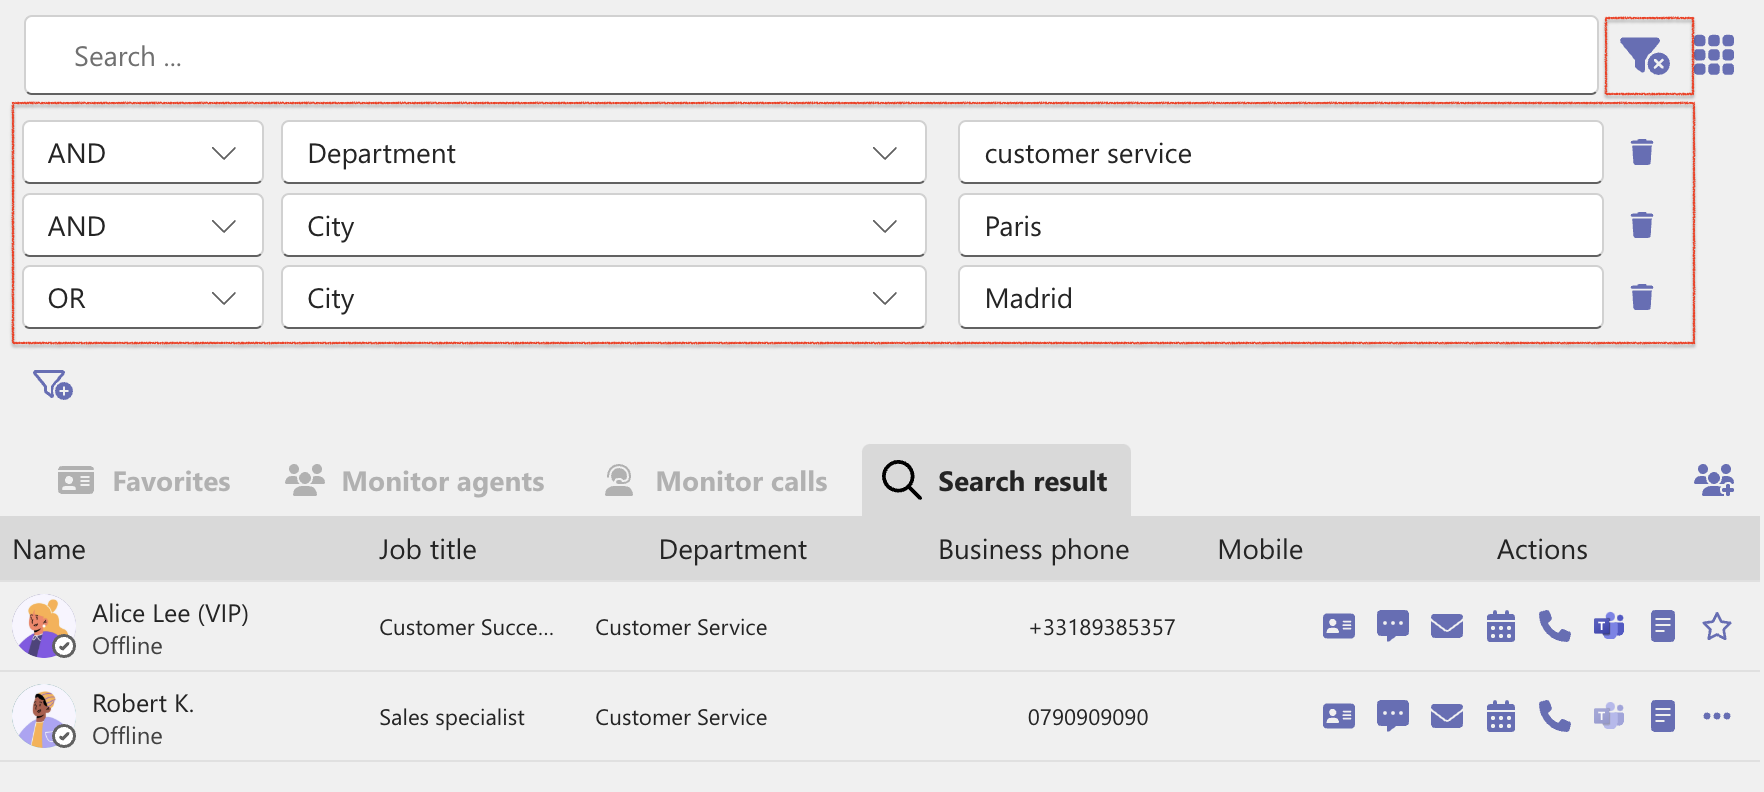Viewport: 1764px width, 792px height.
Task: Clear all filters with the funnel-x icon
Action: click(1645, 56)
